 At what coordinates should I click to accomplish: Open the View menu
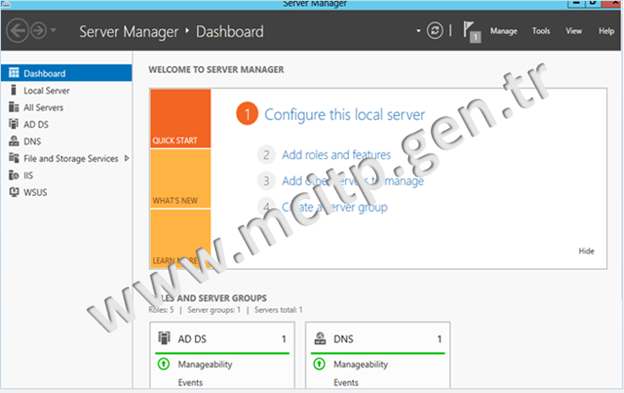[x=573, y=31]
